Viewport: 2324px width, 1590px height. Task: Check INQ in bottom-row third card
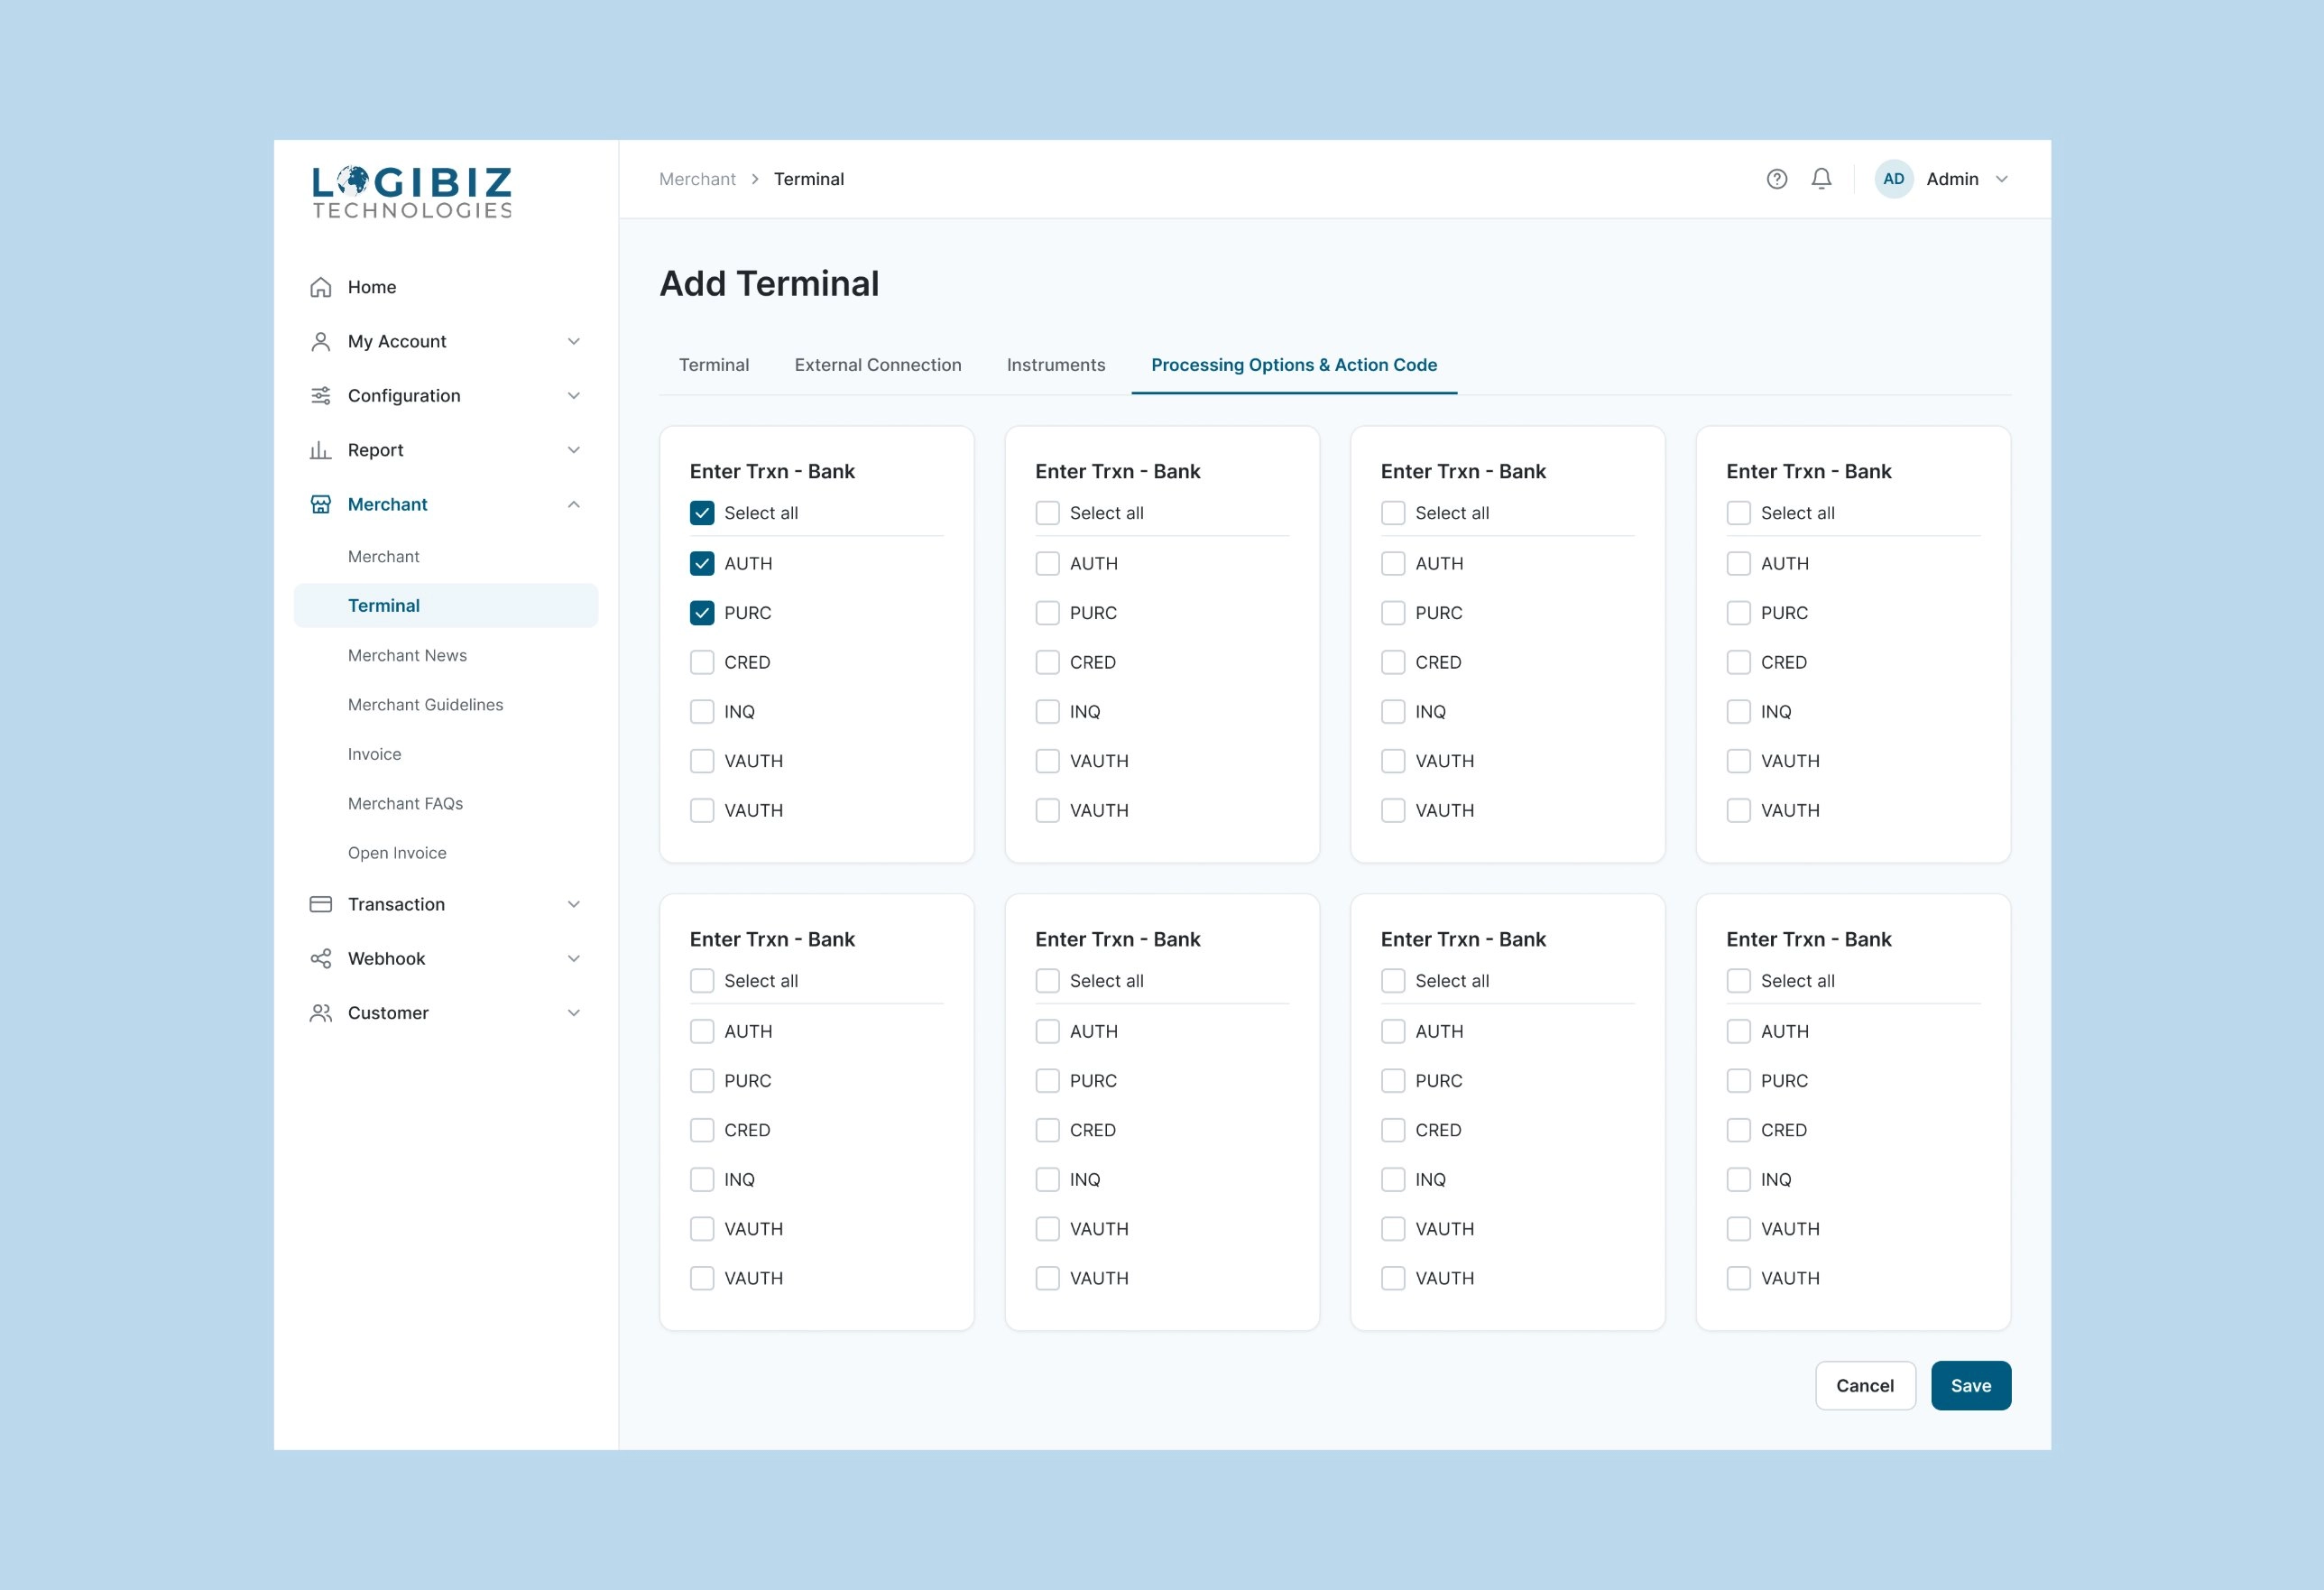pyautogui.click(x=1393, y=1180)
